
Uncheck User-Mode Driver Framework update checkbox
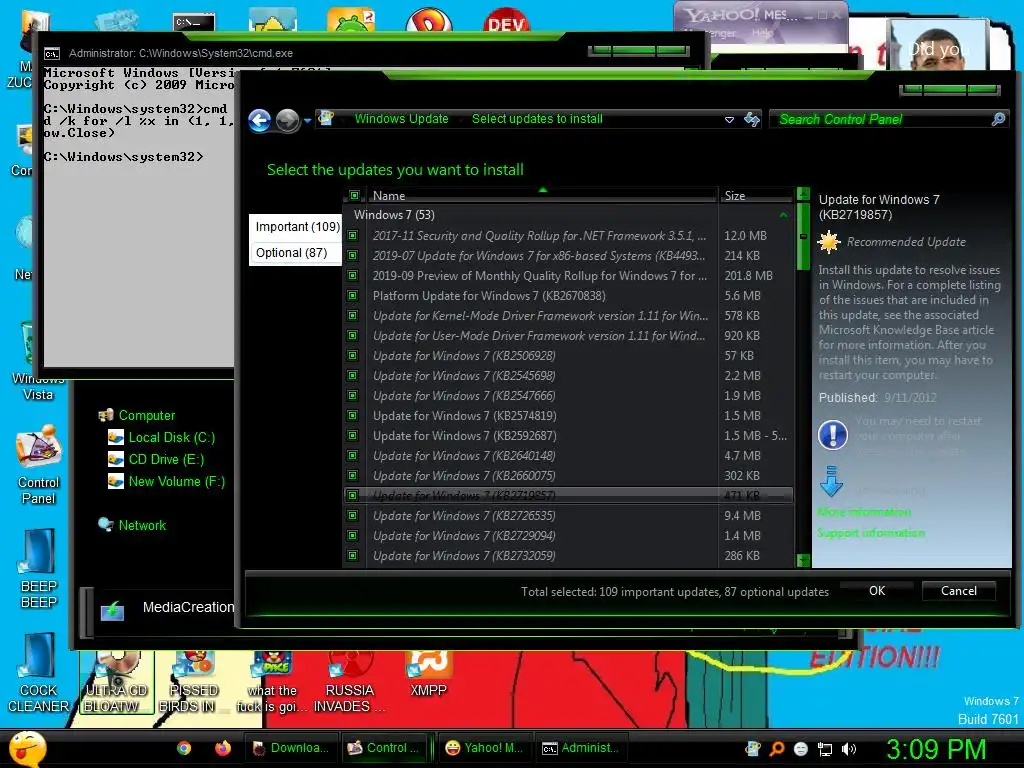(x=353, y=336)
